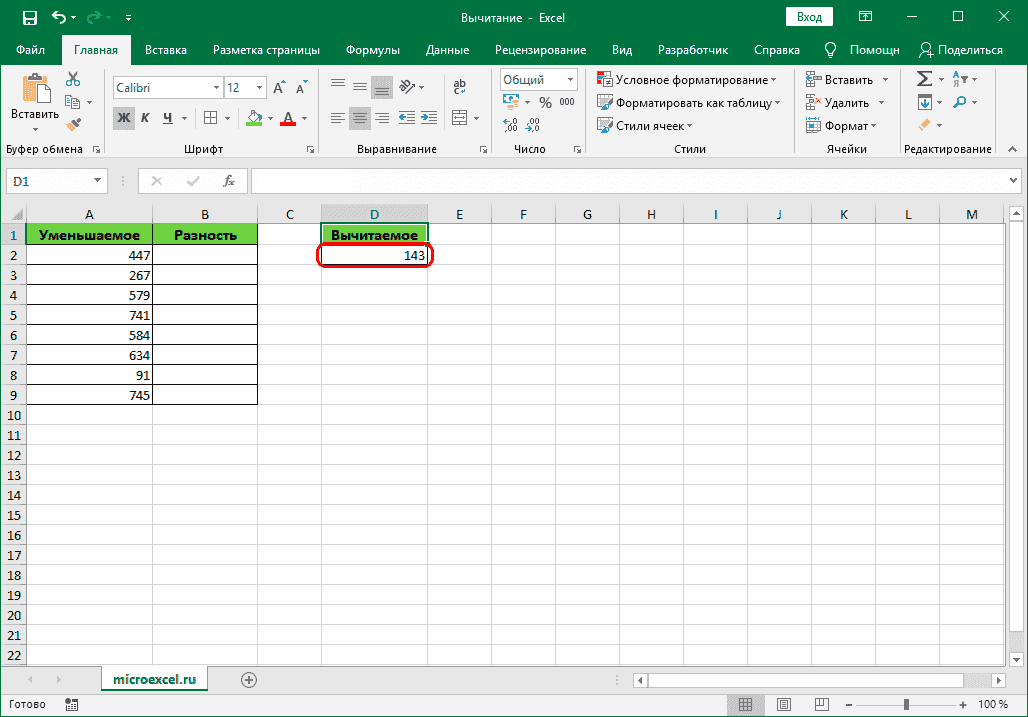
Task: Click the Insert Function fx icon
Action: click(x=229, y=181)
